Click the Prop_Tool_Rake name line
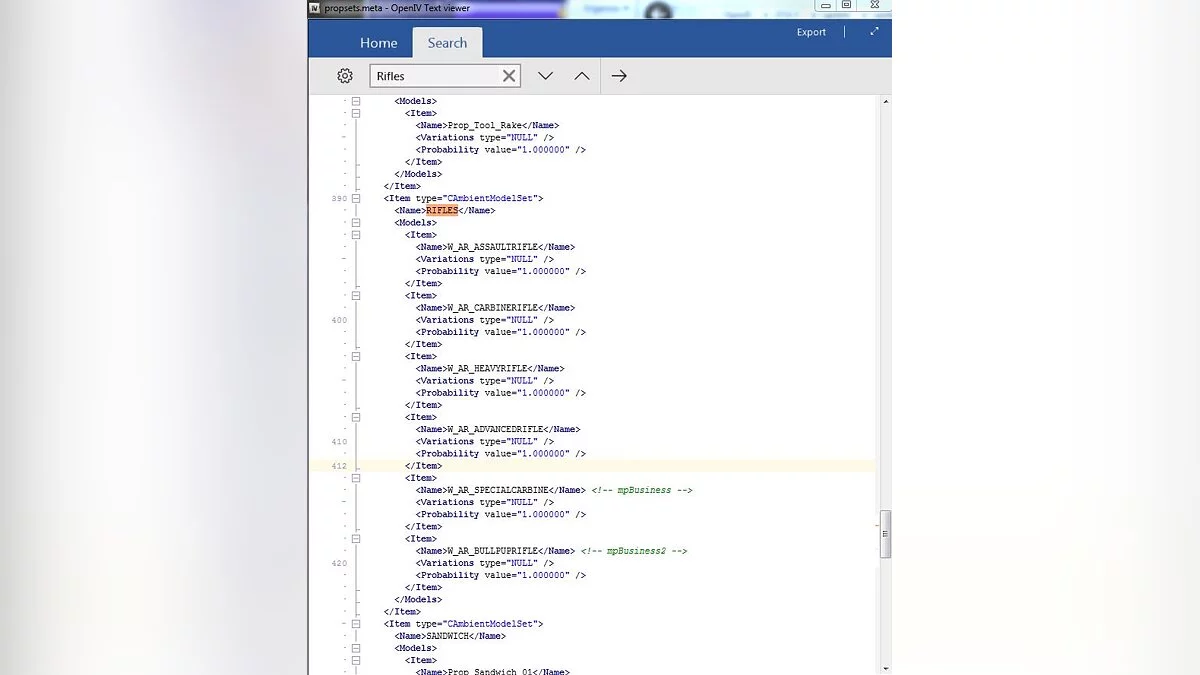The width and height of the screenshot is (1200, 675). coord(487,125)
